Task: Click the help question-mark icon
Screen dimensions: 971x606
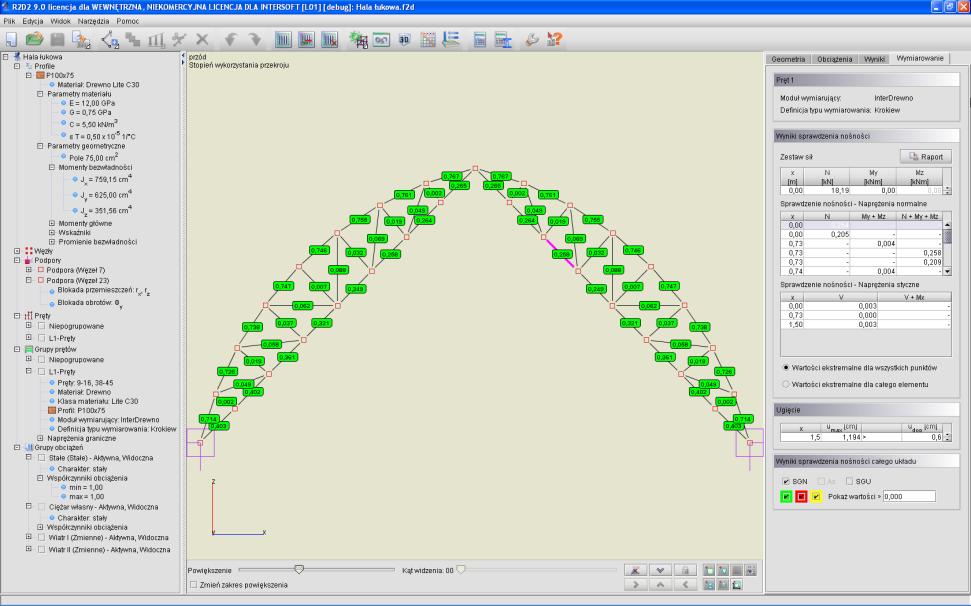Action: [x=554, y=40]
